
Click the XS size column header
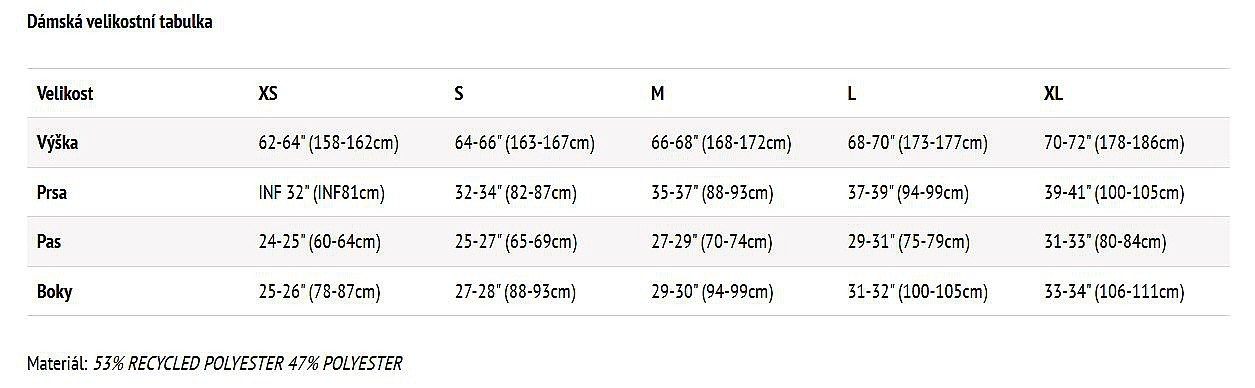(x=267, y=93)
